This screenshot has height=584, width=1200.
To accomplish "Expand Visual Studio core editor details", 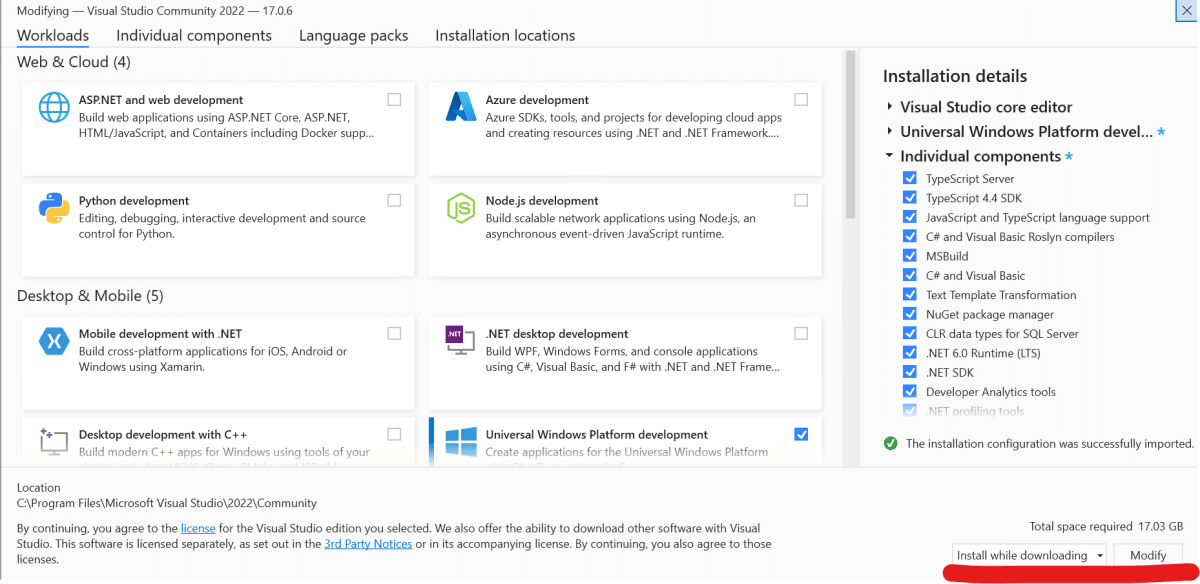I will coord(889,107).
